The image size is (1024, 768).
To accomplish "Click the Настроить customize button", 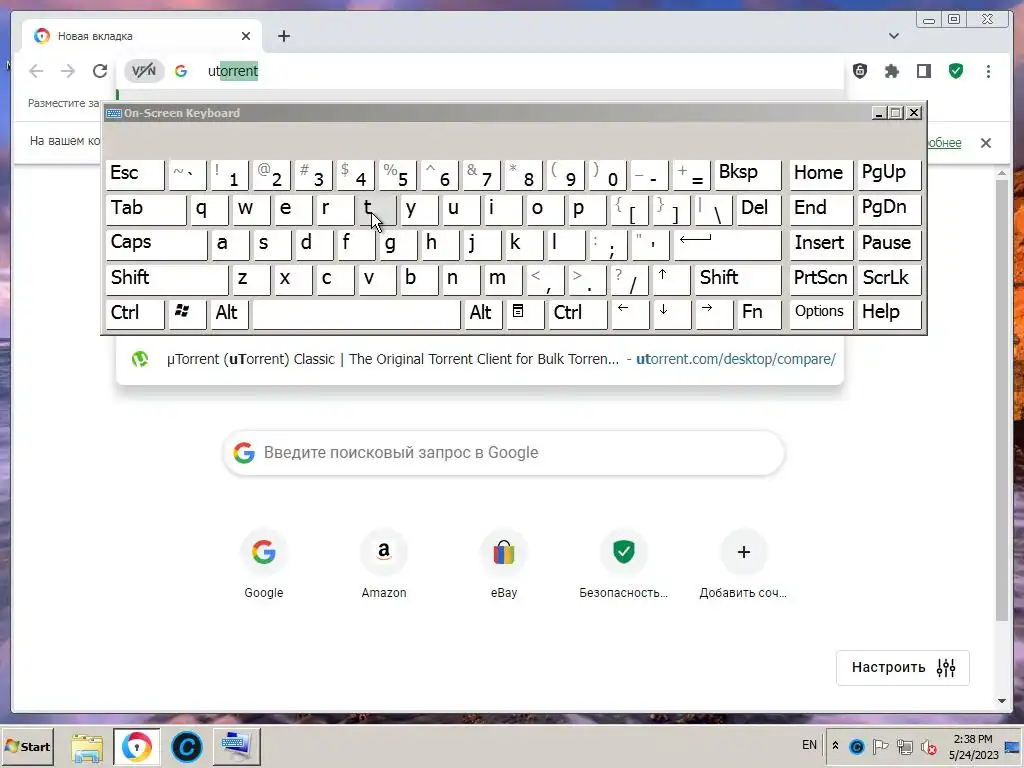I will point(903,667).
